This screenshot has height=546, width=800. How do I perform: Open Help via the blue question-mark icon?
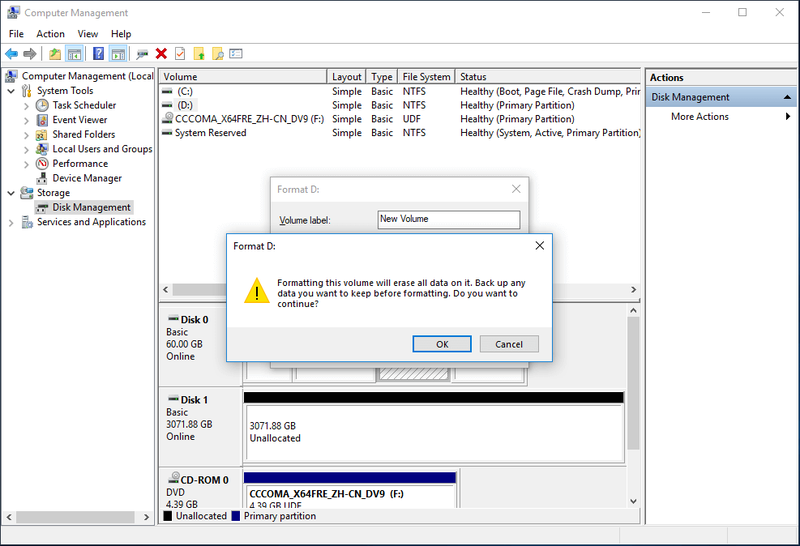98,54
